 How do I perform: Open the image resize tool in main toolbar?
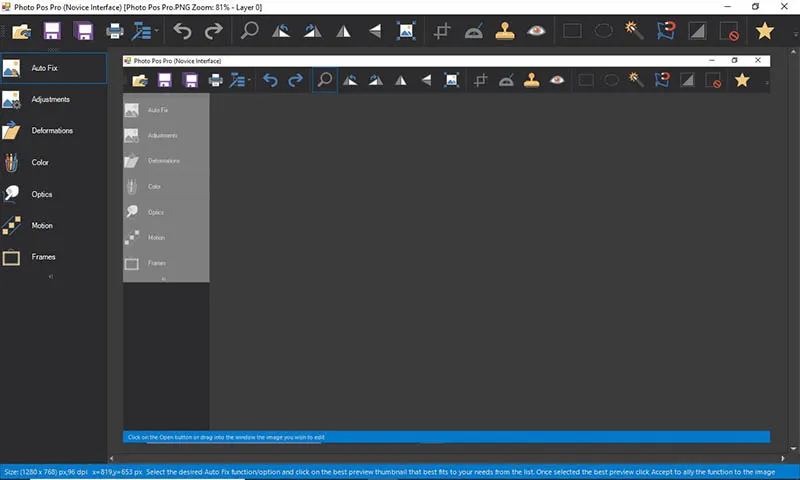(x=406, y=31)
